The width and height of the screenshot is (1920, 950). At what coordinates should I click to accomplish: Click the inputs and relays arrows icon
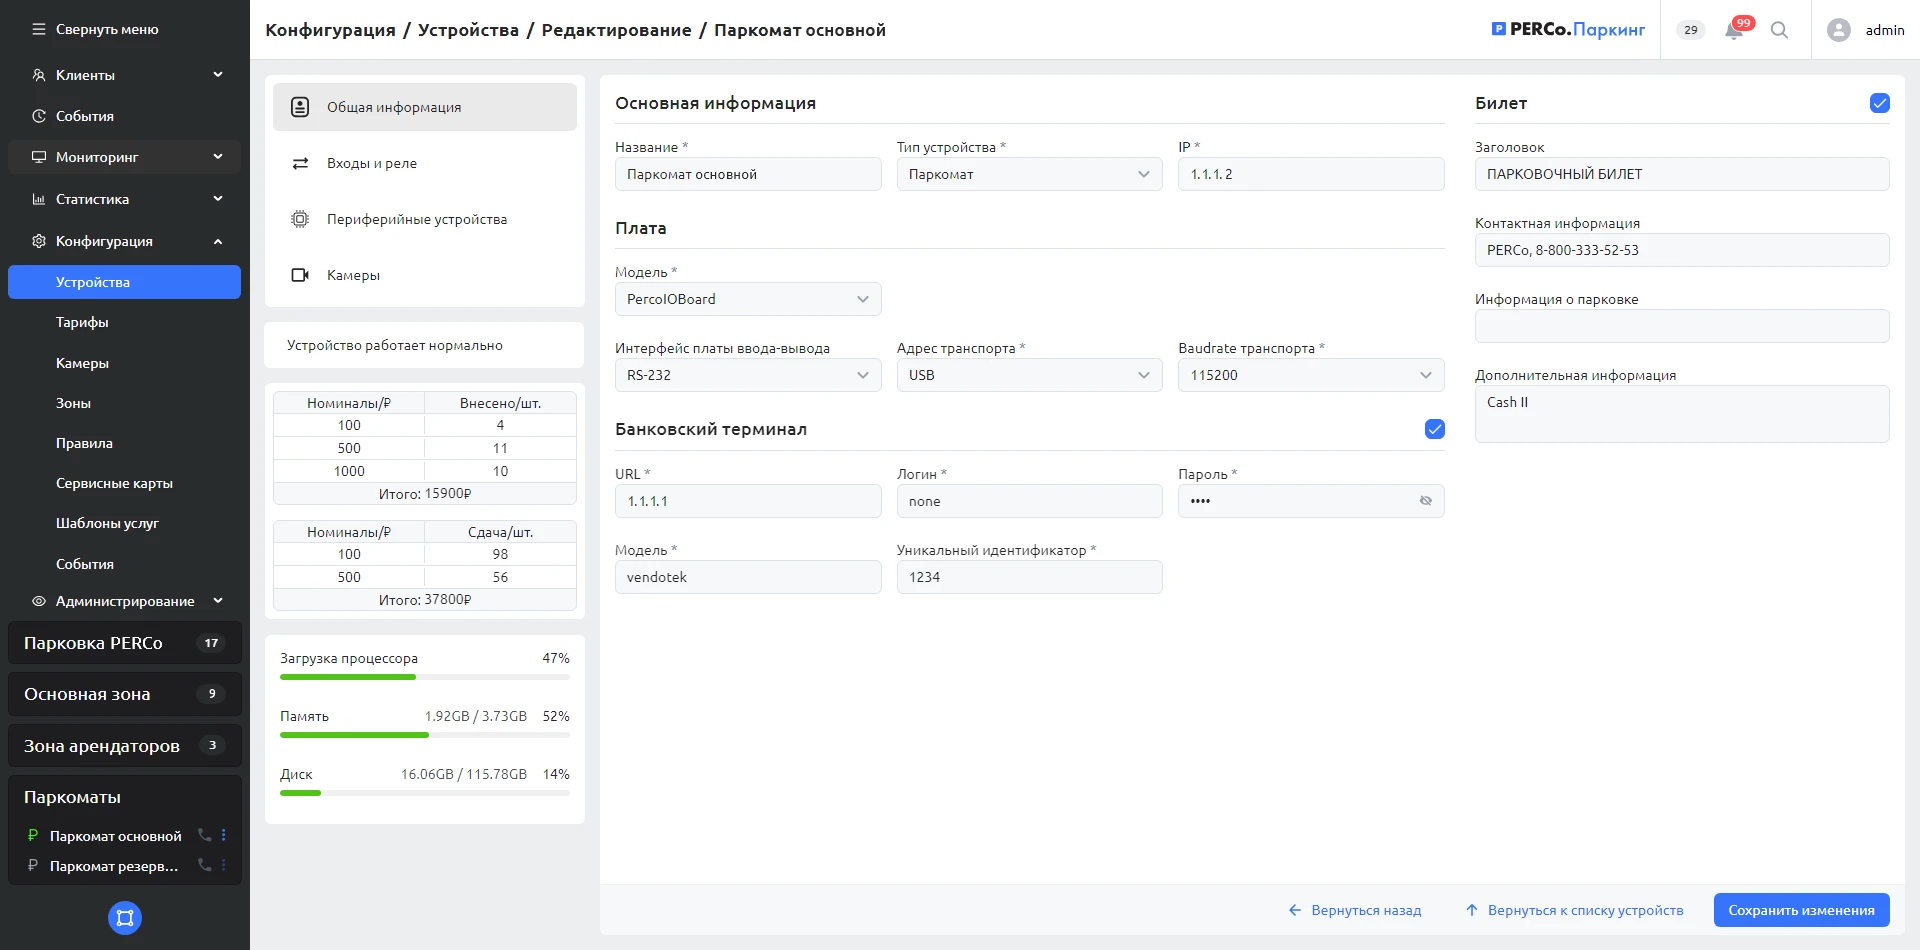(x=300, y=163)
